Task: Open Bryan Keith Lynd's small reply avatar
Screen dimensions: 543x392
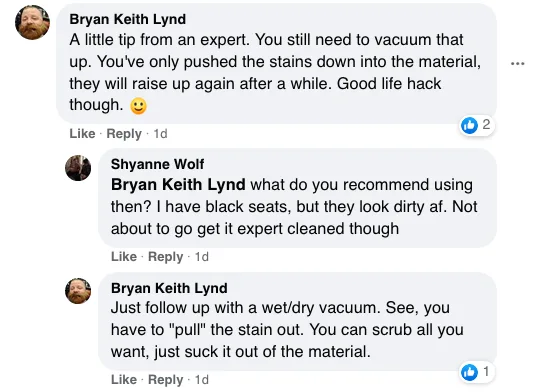Action: click(78, 291)
